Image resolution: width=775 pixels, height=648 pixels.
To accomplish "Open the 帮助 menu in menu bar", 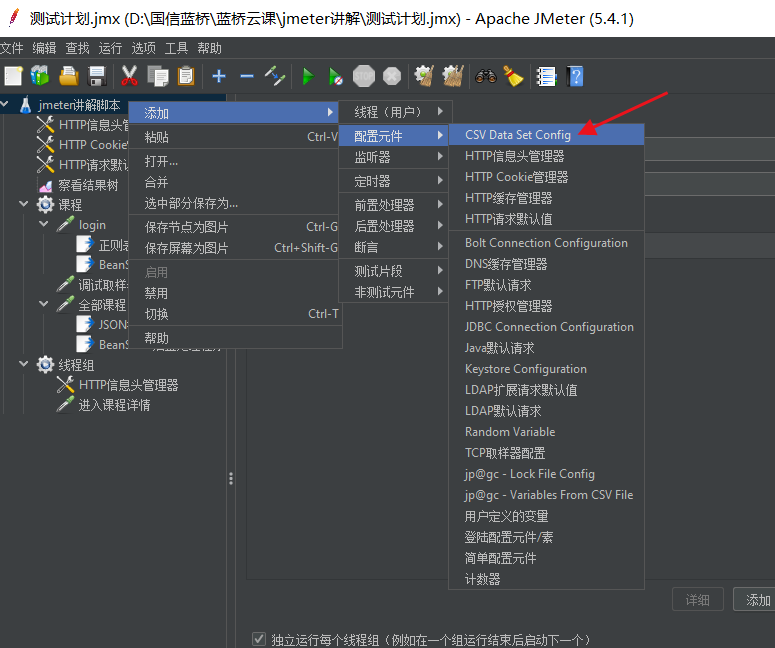I will (x=209, y=48).
